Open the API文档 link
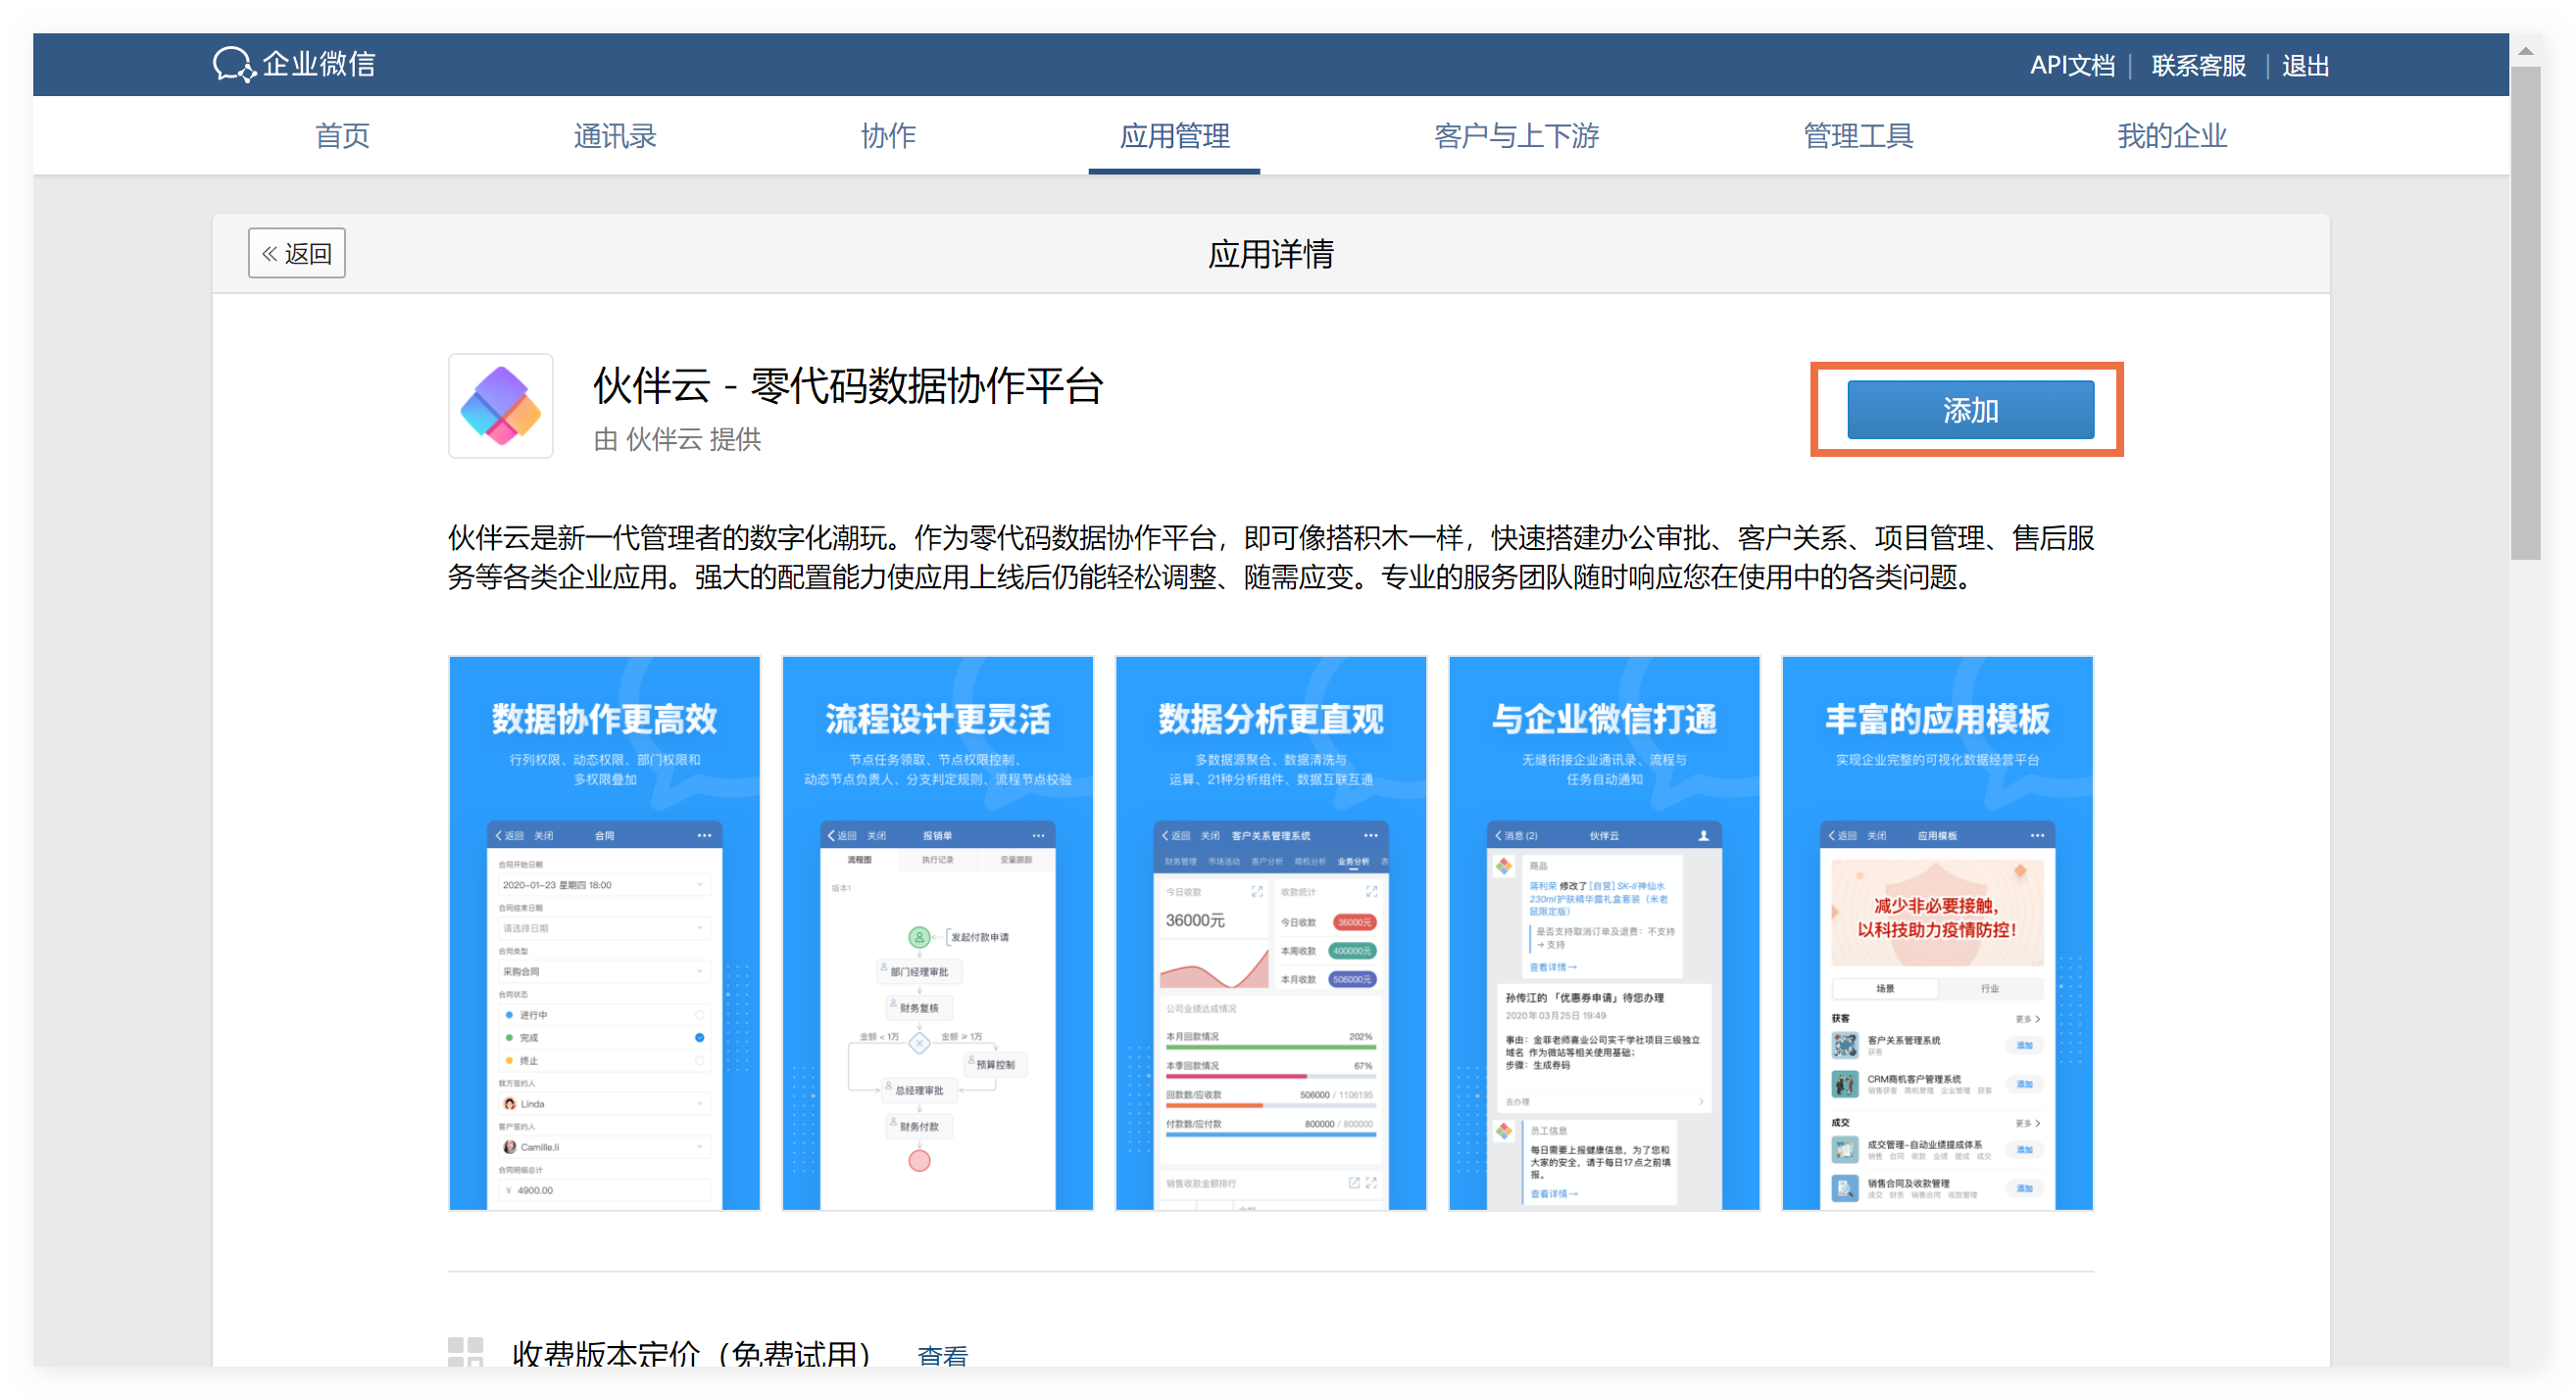Viewport: 2576px width, 1400px height. point(2071,66)
